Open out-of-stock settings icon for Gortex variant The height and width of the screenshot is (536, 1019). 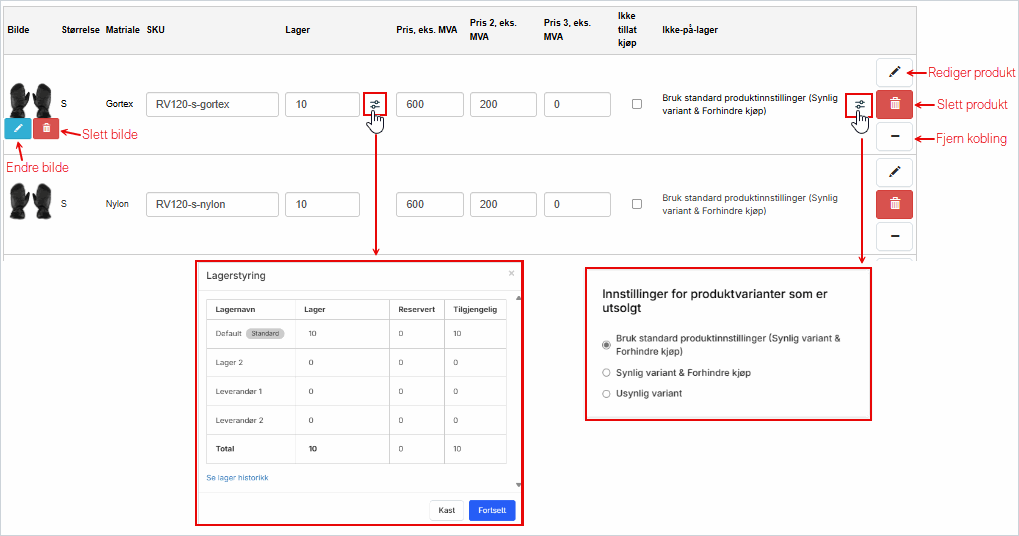859,104
